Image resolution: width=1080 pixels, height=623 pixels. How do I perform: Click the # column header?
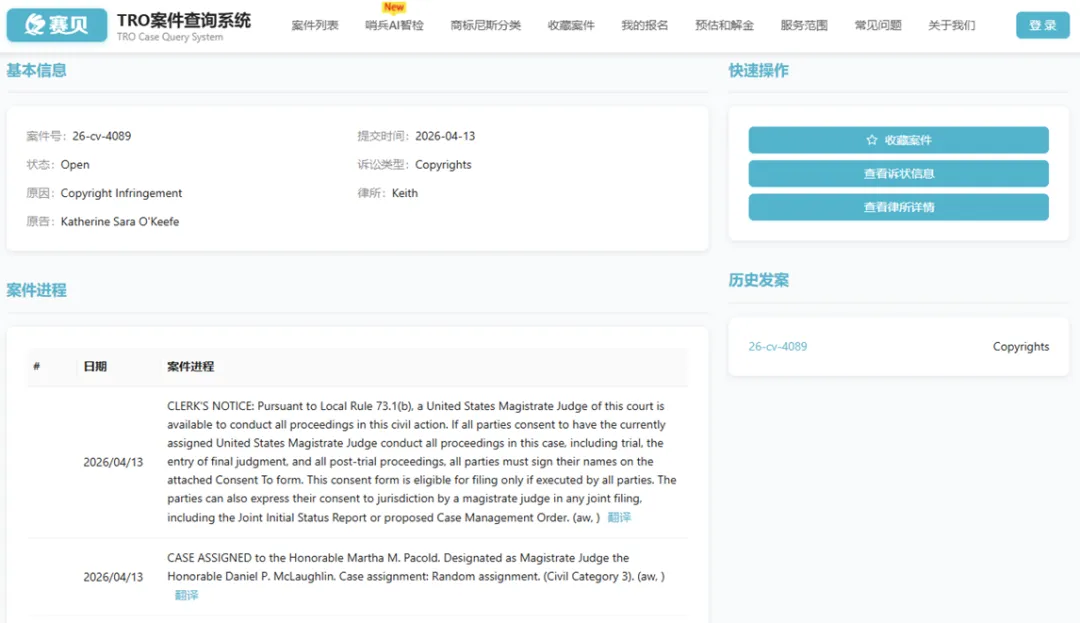[37, 366]
